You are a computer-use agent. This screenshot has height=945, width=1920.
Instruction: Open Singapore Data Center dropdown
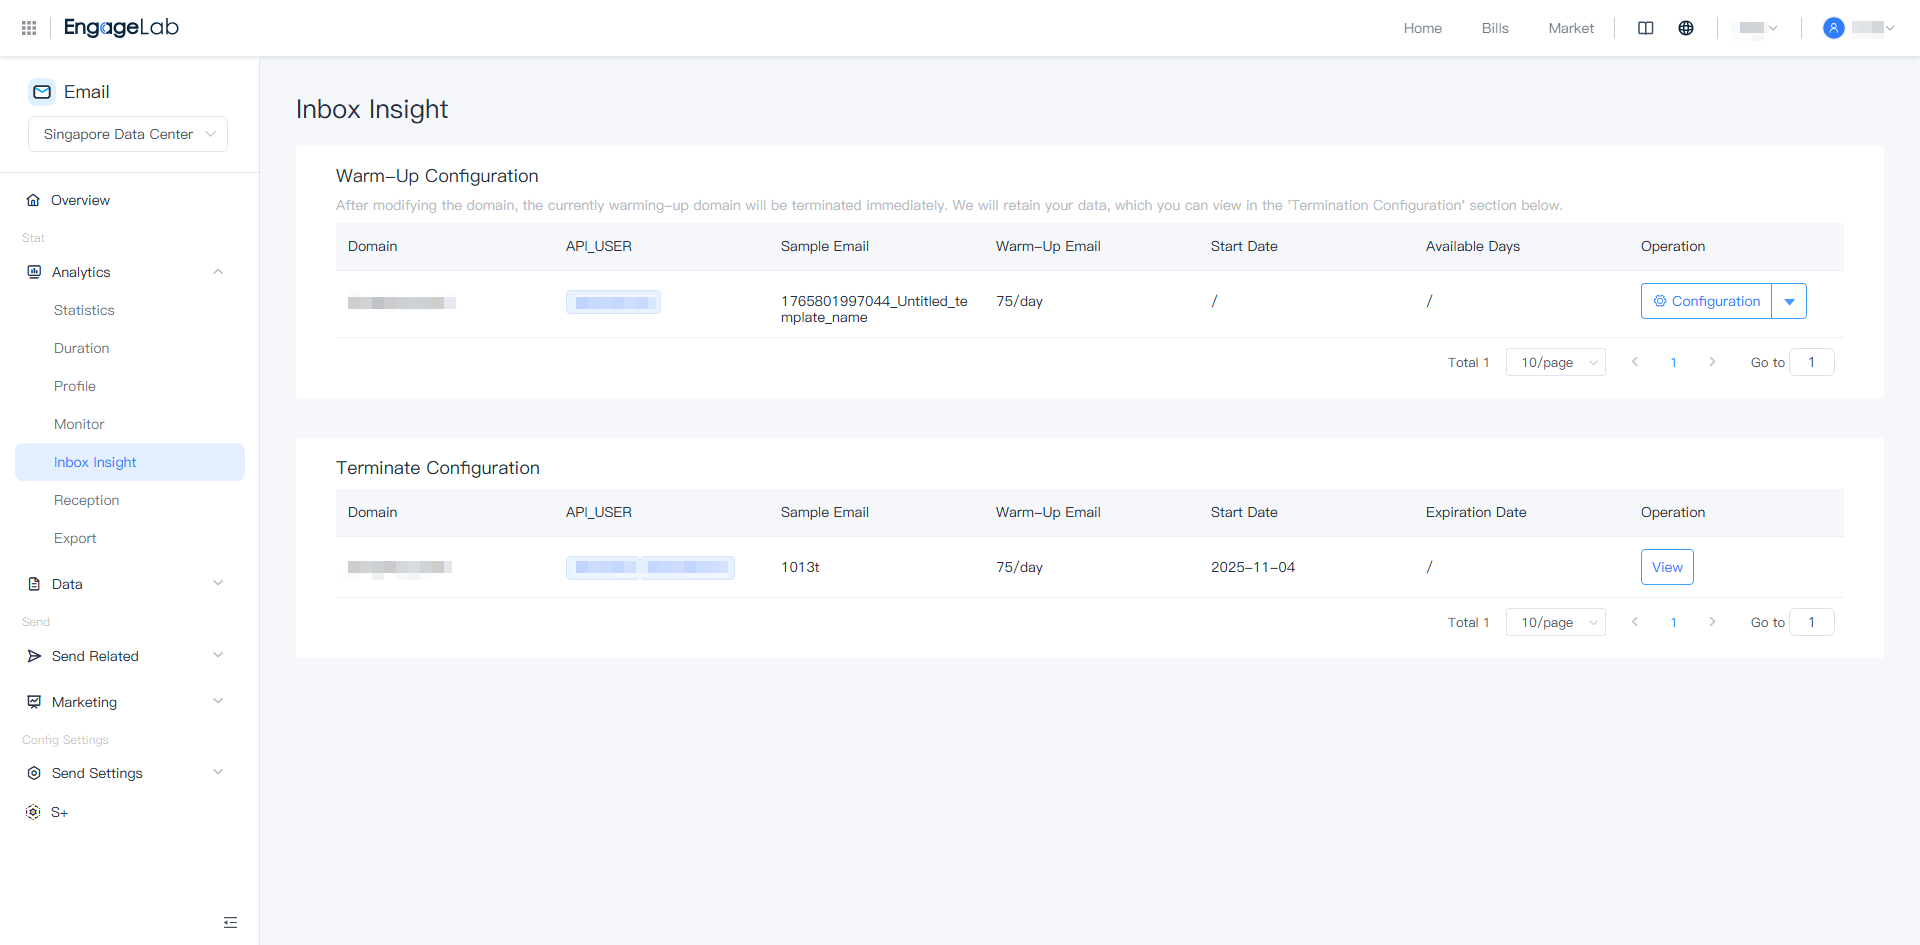(128, 134)
